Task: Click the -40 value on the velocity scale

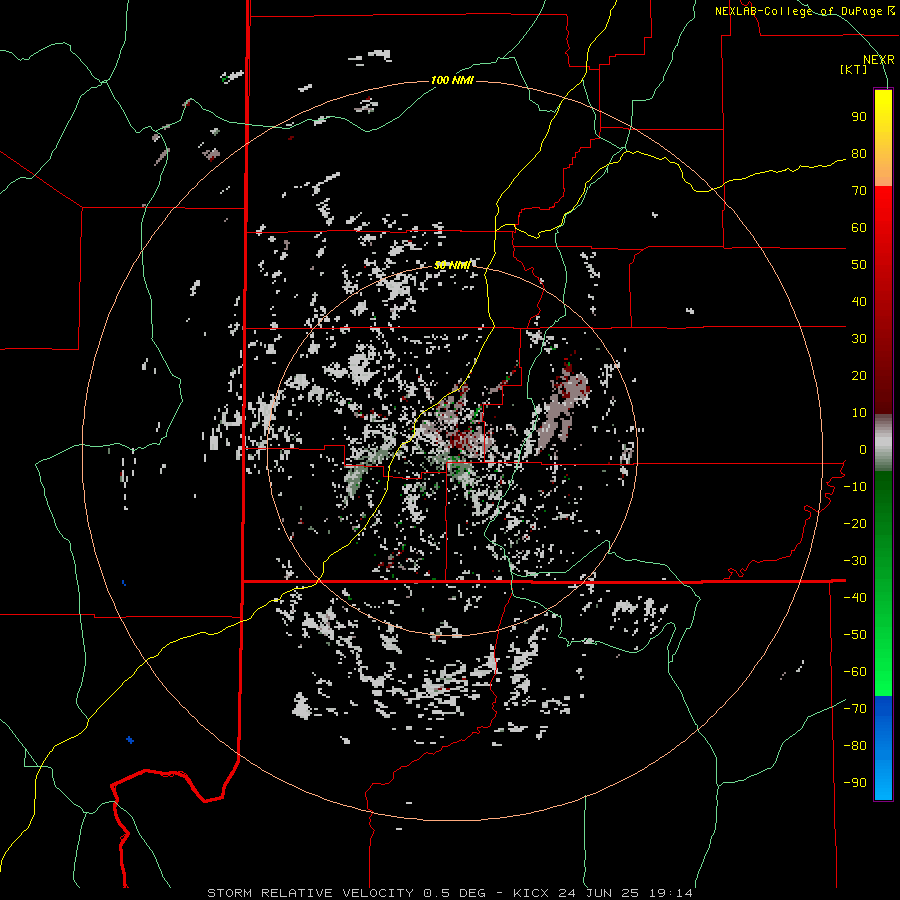Action: pyautogui.click(x=855, y=598)
